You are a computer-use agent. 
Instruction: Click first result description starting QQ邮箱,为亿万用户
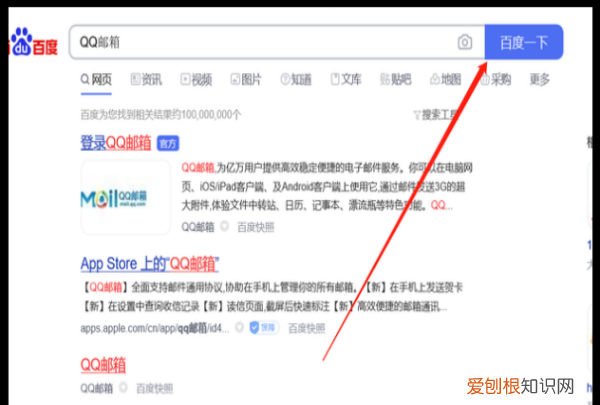point(327,187)
